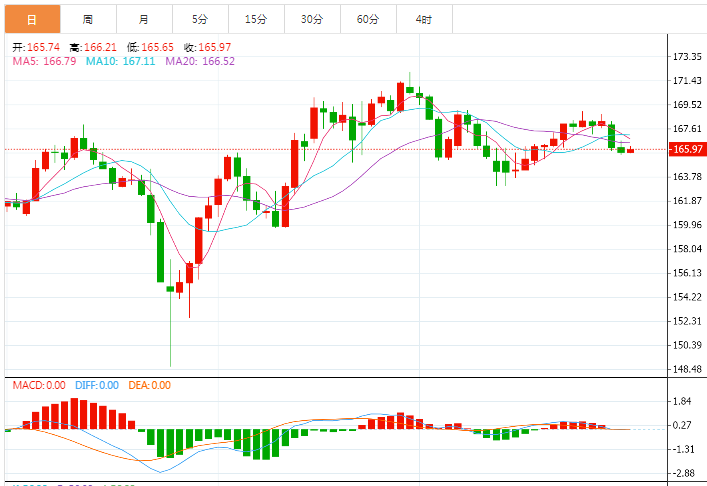Open the 15分 timeframe tab
The width and height of the screenshot is (707, 486).
256,19
